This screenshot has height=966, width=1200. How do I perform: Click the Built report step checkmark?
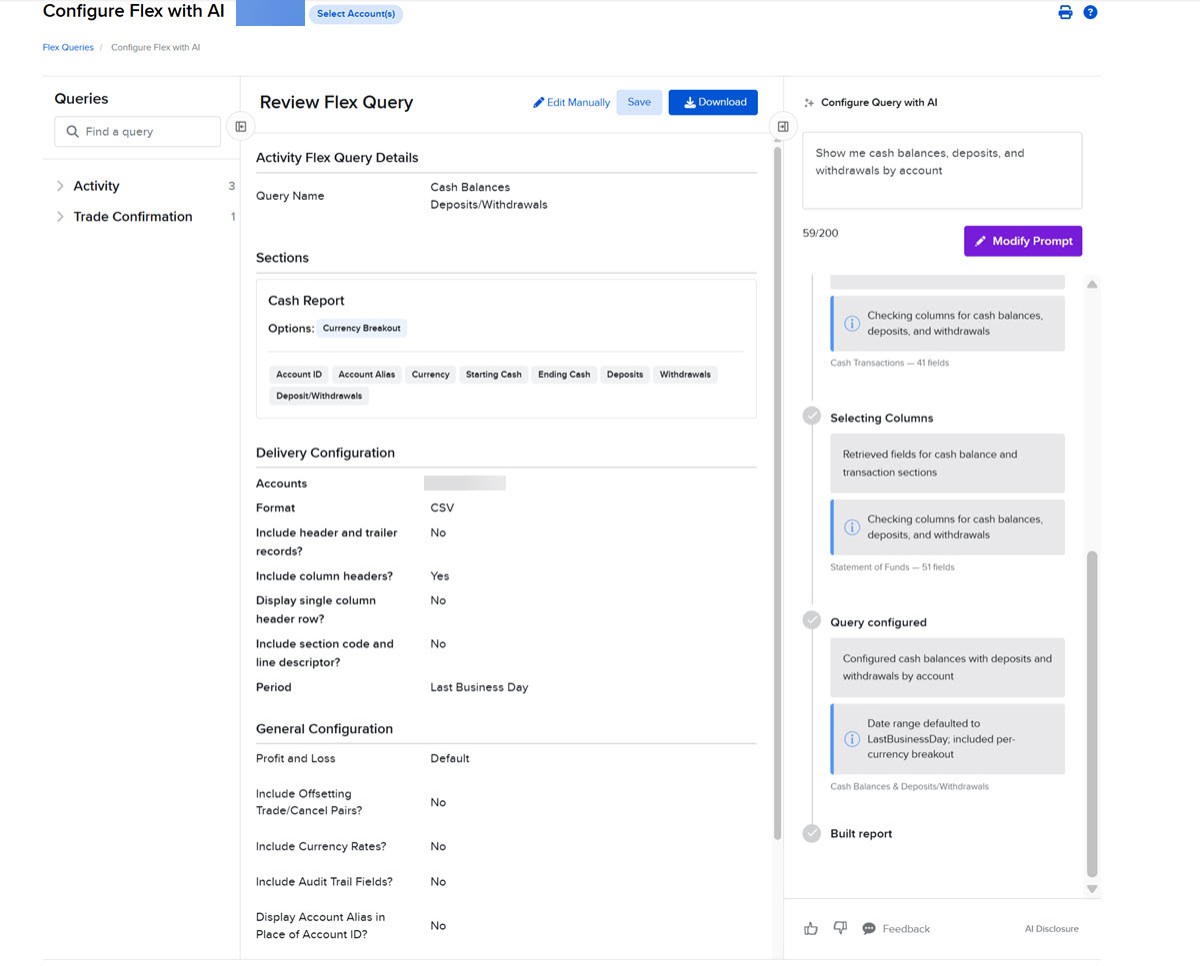click(x=812, y=832)
